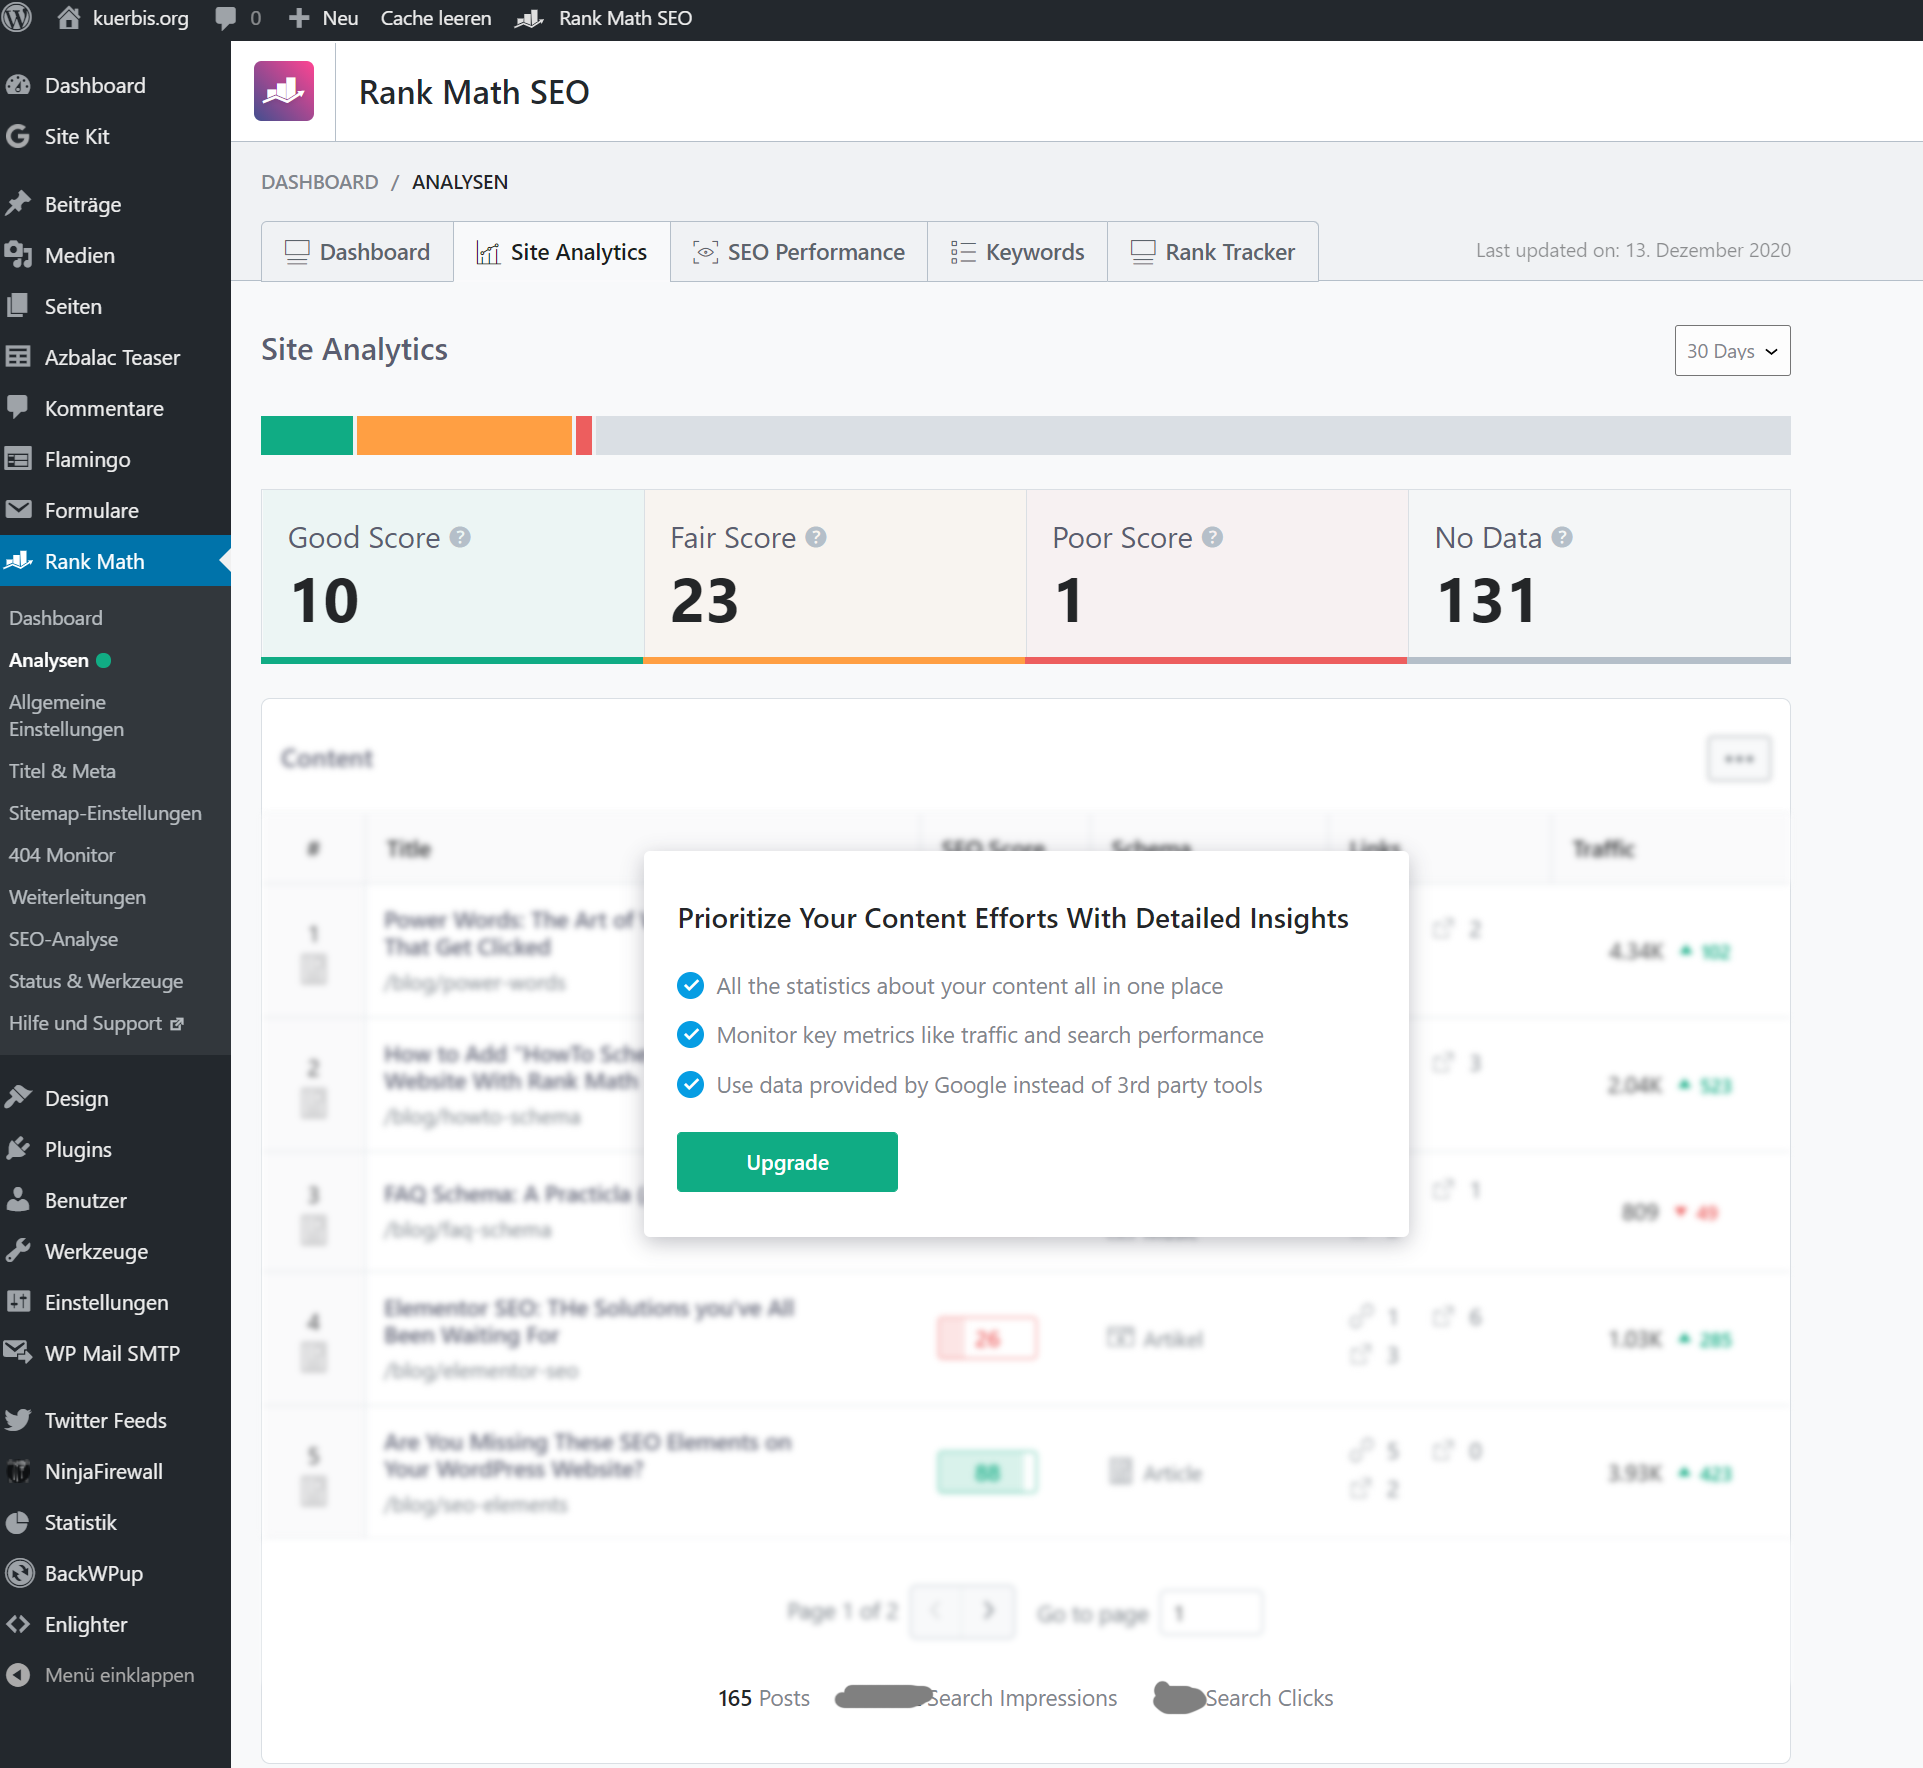Click WP Mail SMTP envelope icon
Screen dimensions: 1923x1768
pyautogui.click(x=18, y=1353)
